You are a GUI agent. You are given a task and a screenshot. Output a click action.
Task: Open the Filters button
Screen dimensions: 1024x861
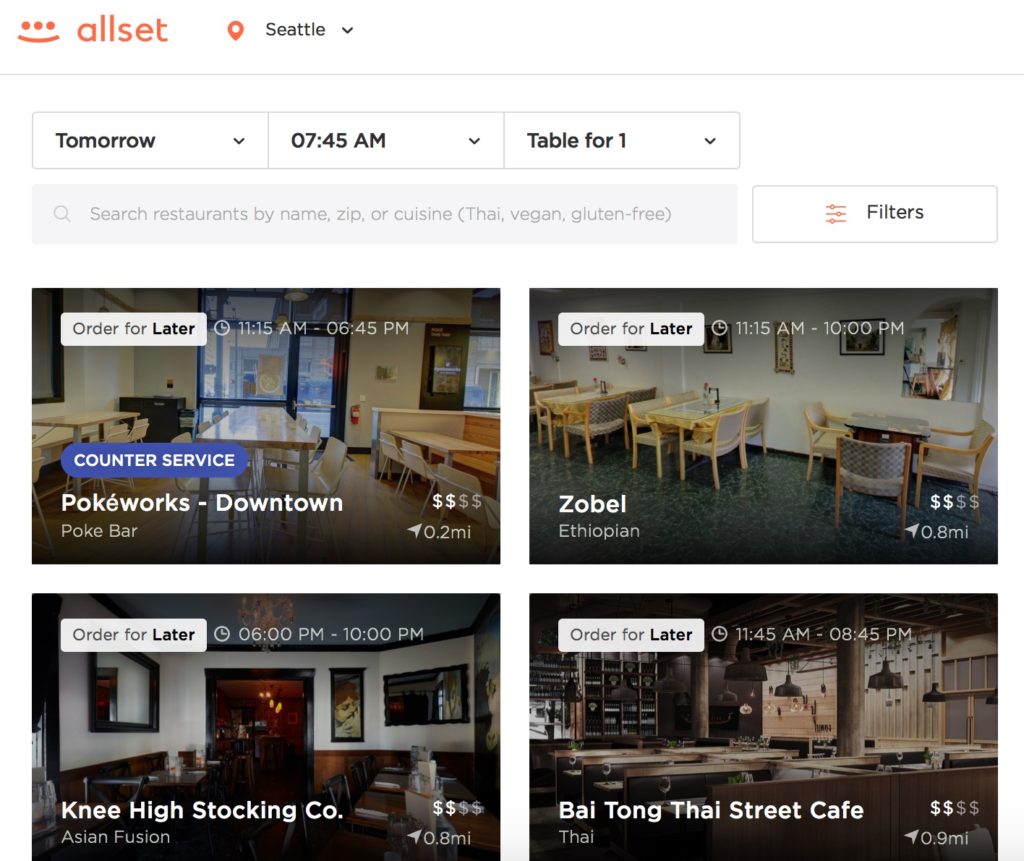point(874,214)
